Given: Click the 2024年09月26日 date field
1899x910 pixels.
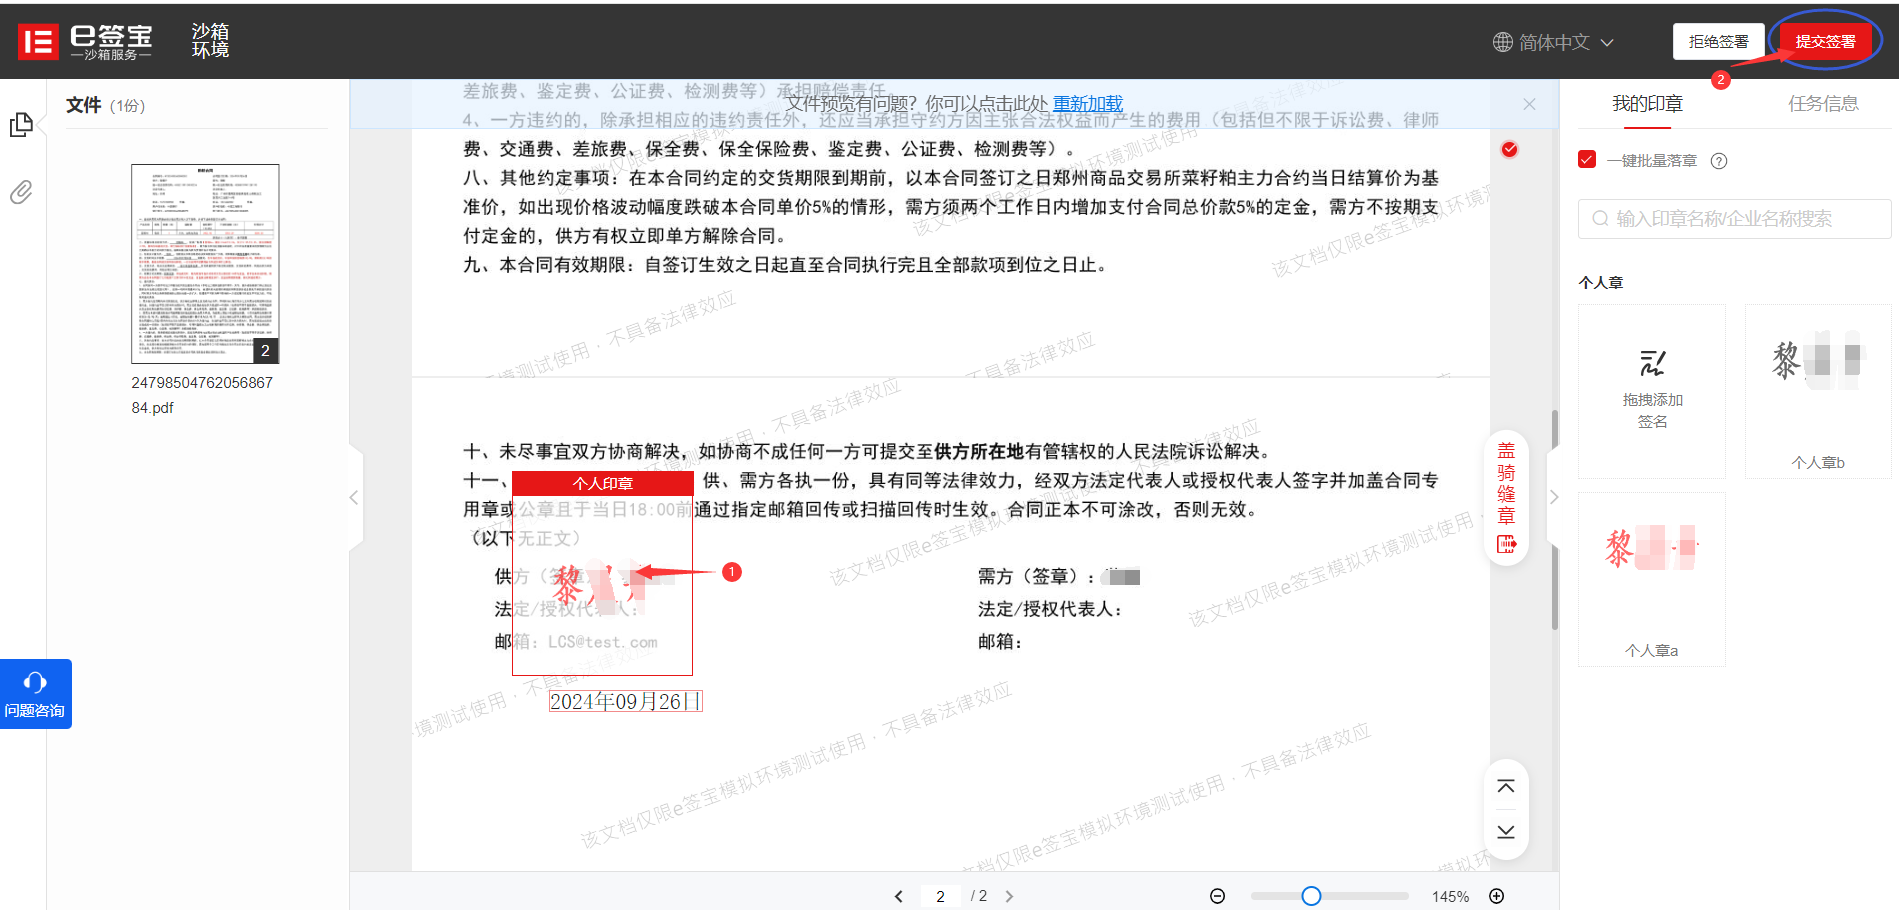Looking at the screenshot, I should click(x=626, y=702).
